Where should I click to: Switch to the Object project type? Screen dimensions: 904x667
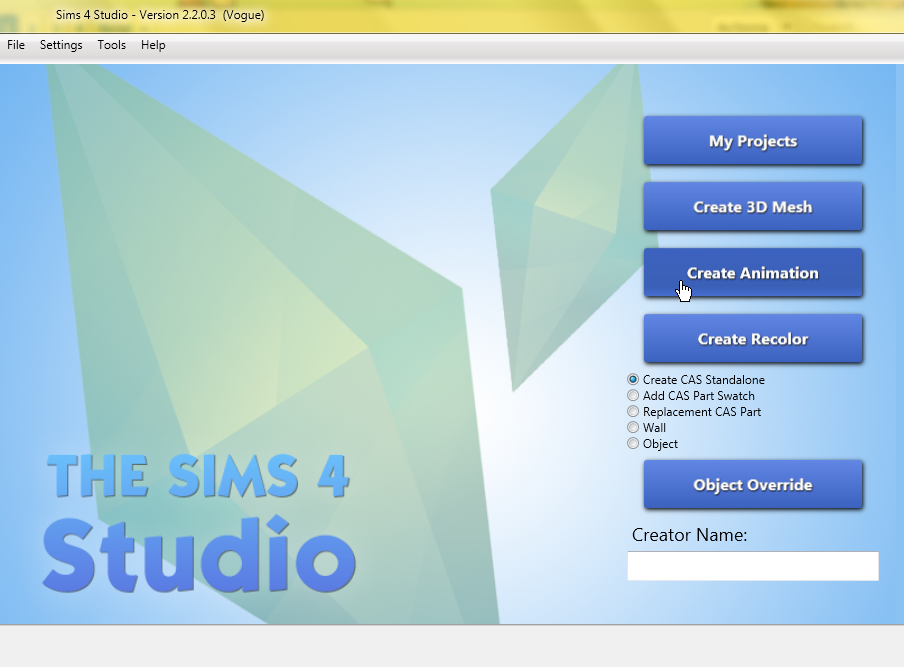(633, 443)
